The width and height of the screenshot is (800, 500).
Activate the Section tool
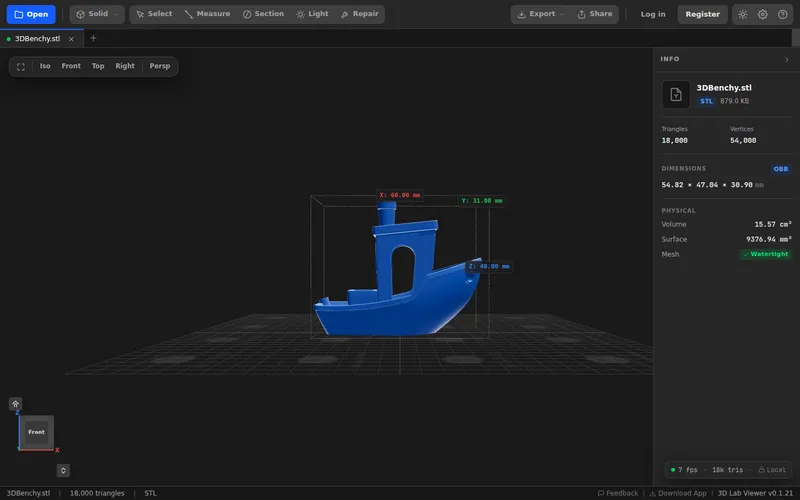[x=263, y=14]
